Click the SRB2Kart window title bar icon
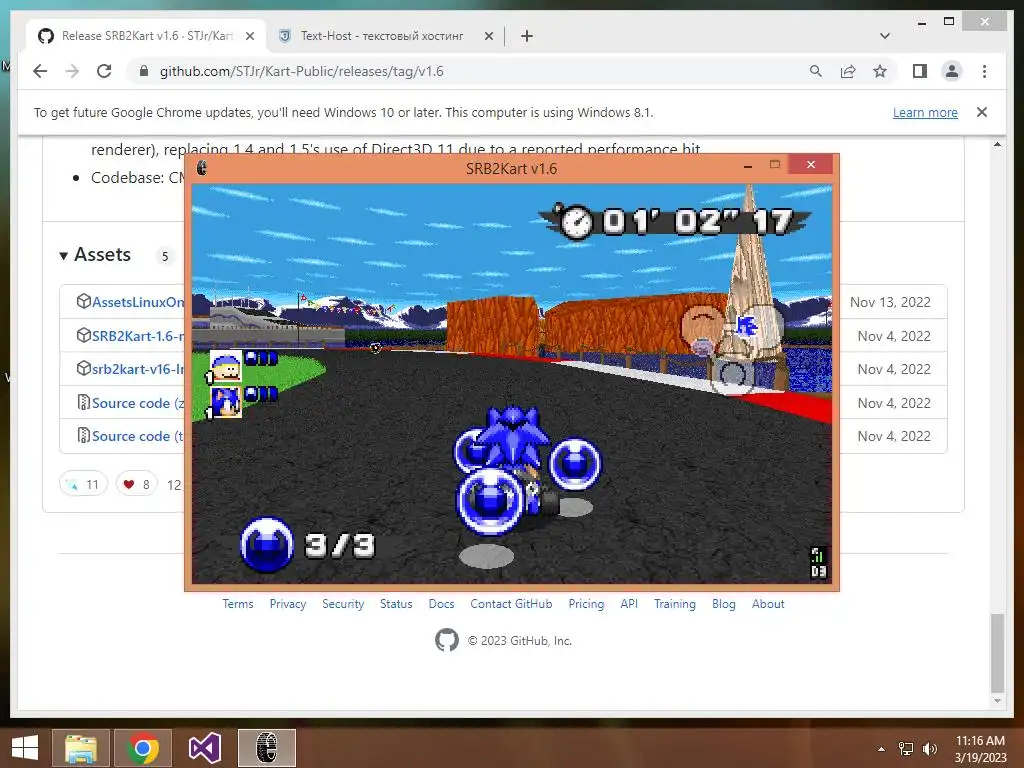This screenshot has width=1024, height=768. pyautogui.click(x=202, y=168)
